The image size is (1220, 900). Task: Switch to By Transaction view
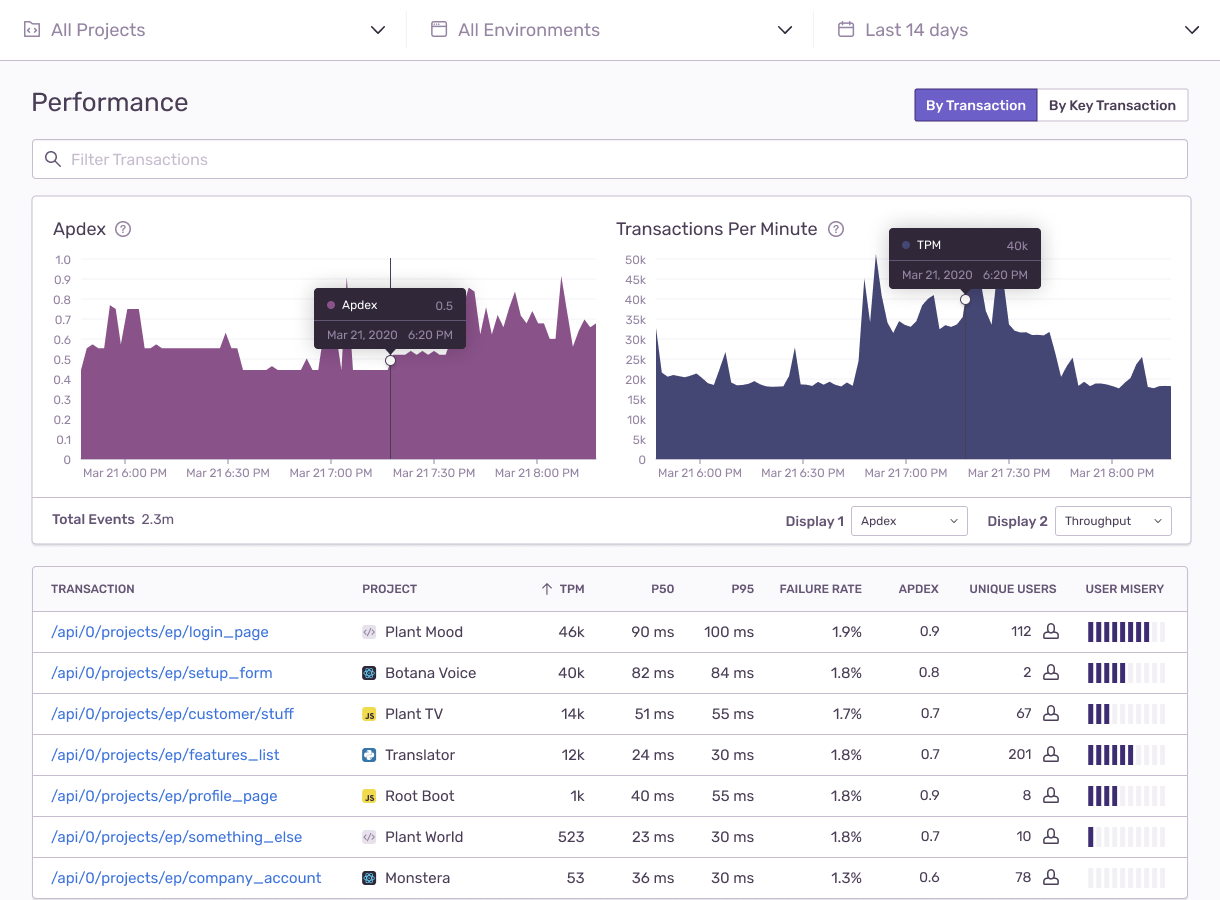975,105
